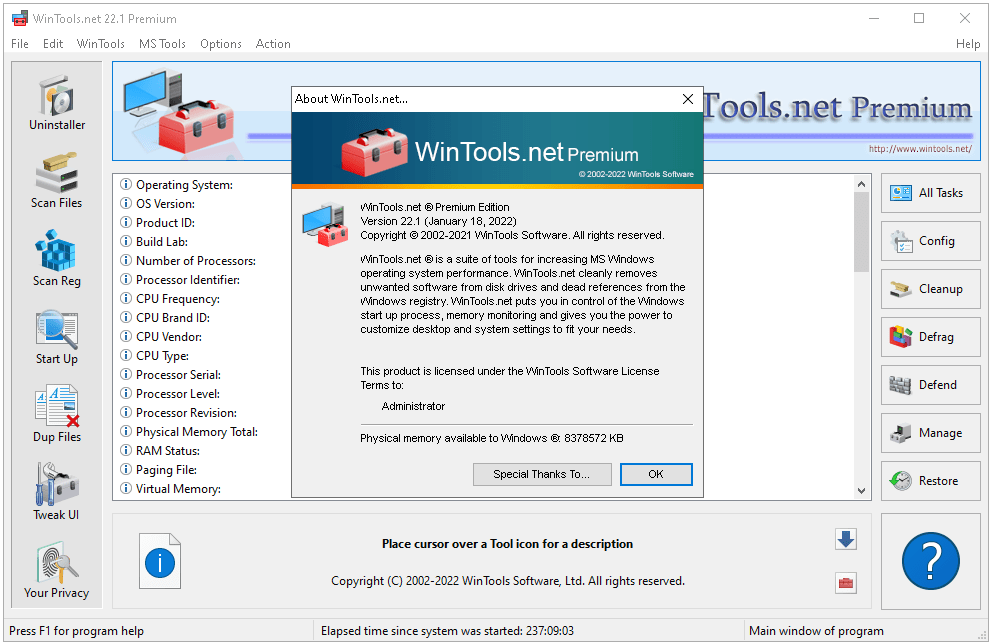The height and width of the screenshot is (644, 991).
Task: Click the blue down arrow icon
Action: [x=846, y=539]
